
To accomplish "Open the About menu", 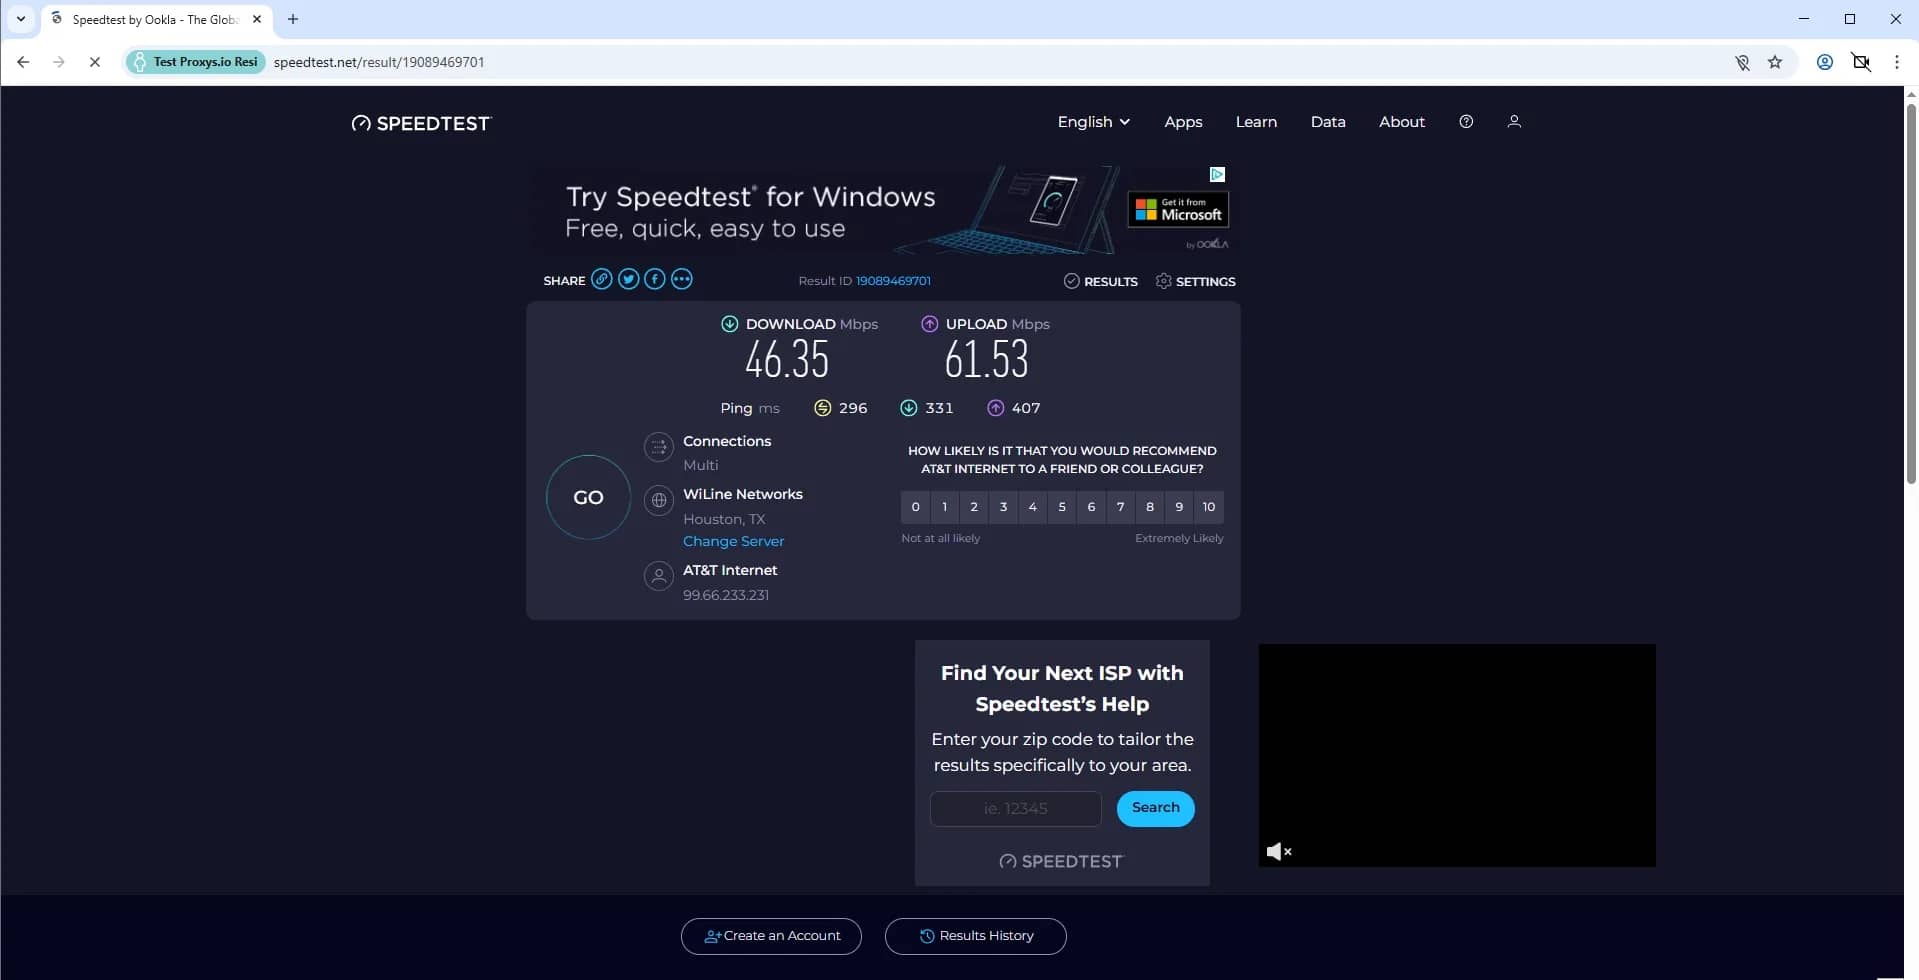I will coord(1402,121).
